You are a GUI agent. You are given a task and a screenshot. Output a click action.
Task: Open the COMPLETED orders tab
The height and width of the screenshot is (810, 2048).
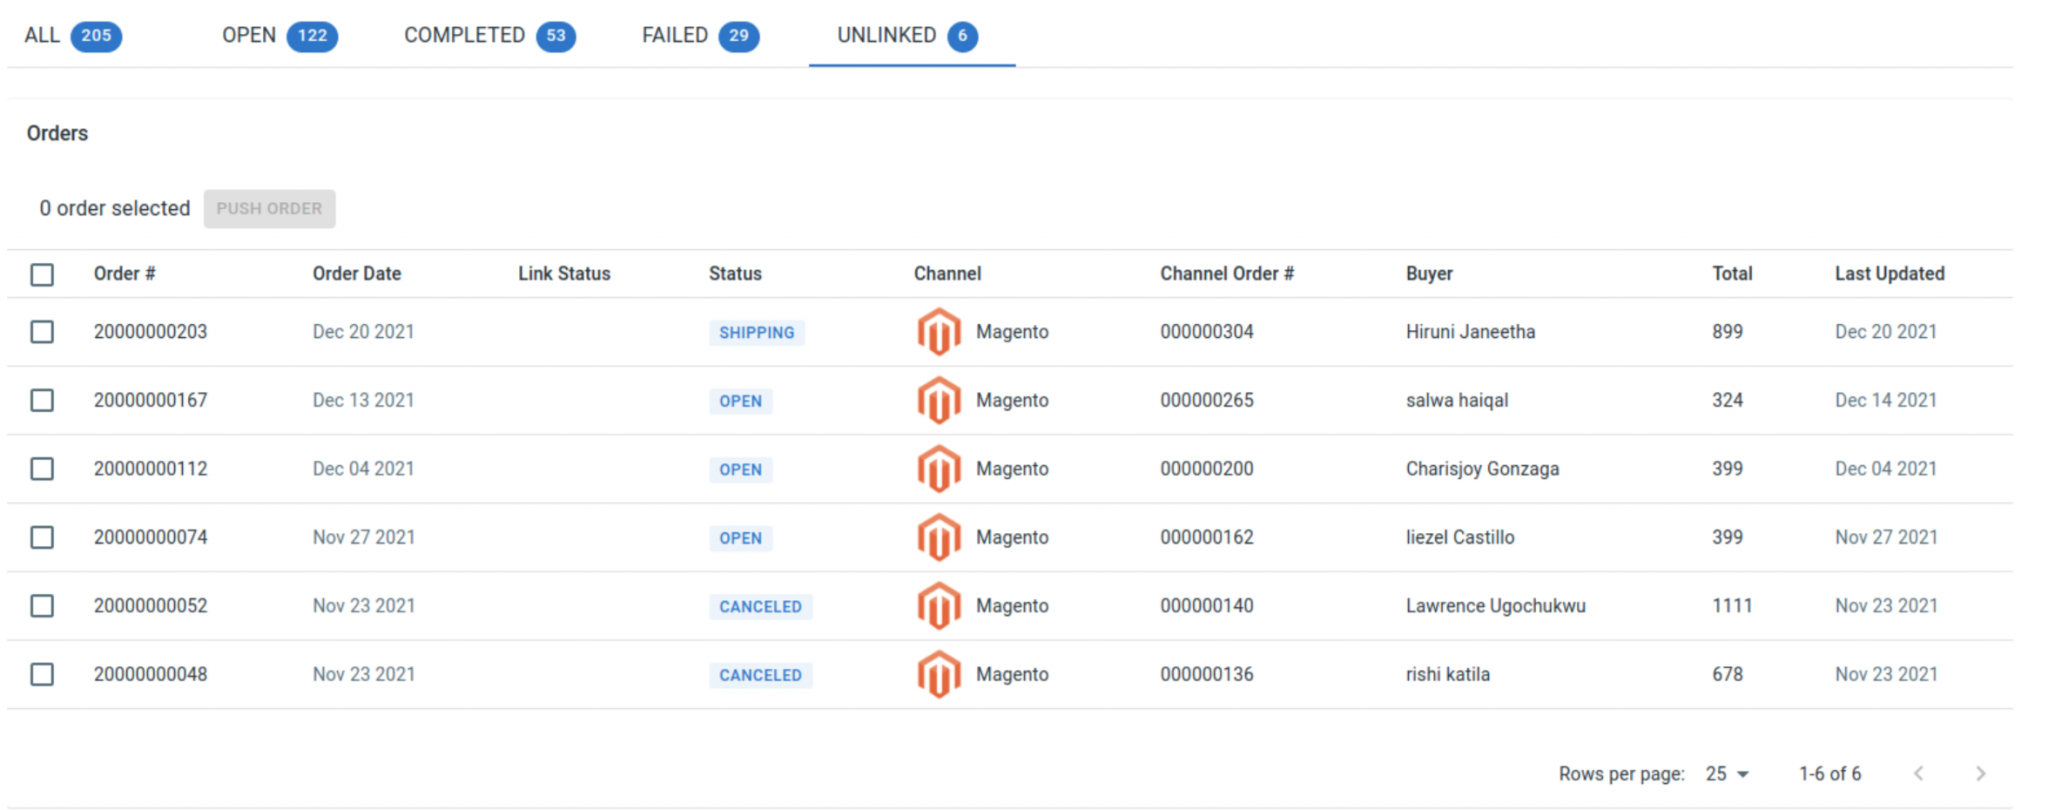click(x=489, y=36)
